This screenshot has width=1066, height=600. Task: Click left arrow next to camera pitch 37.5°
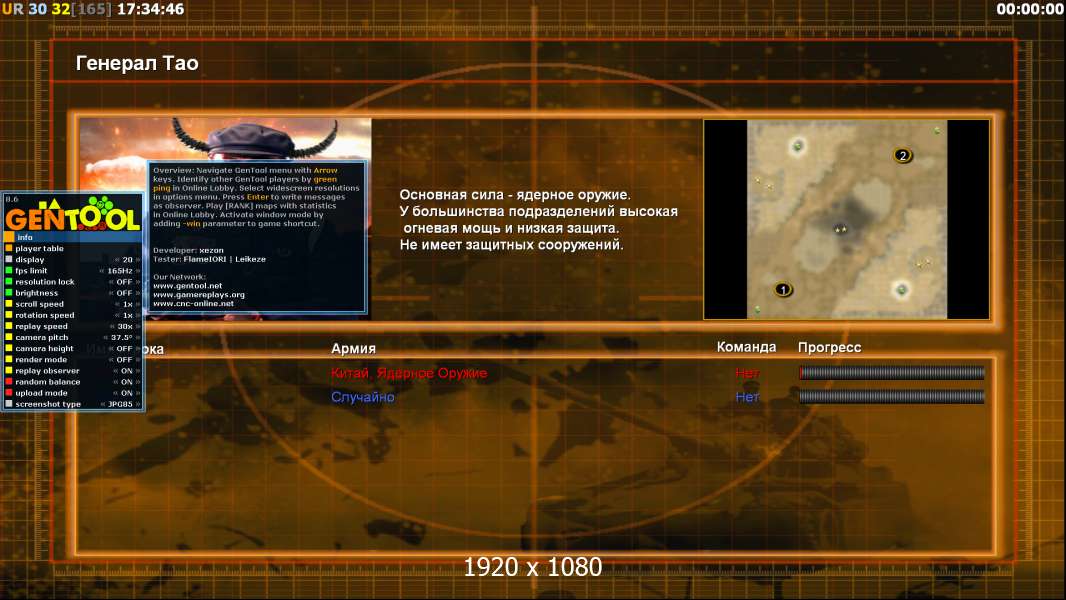(106, 337)
